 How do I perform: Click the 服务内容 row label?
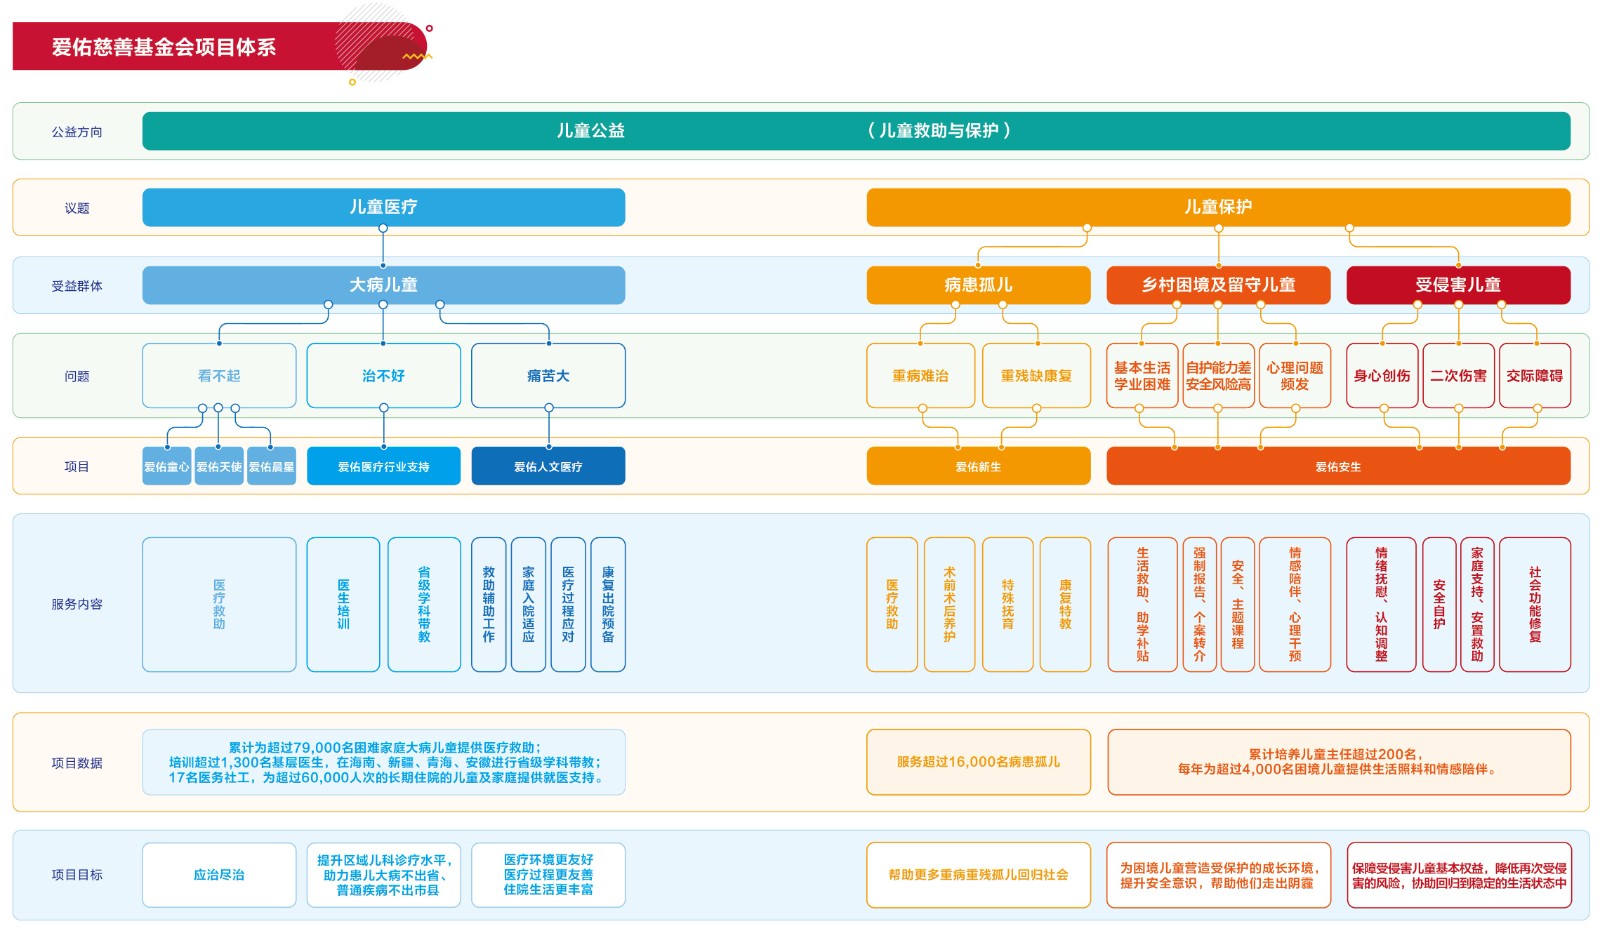[x=77, y=604]
